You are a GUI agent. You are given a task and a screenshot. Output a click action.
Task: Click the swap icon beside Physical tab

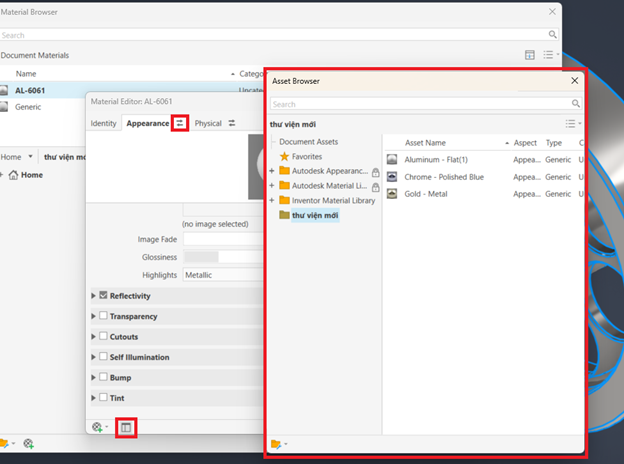[x=232, y=123]
